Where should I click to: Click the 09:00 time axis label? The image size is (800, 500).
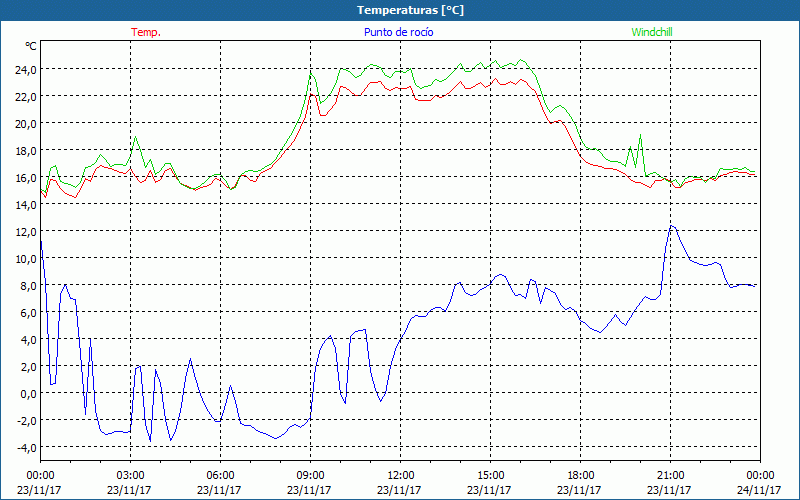[310, 476]
